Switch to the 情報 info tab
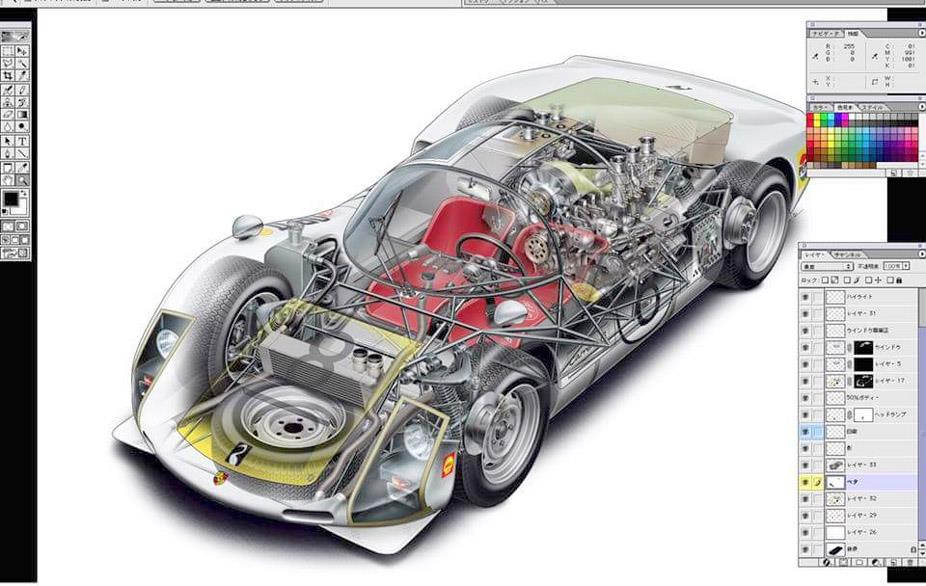 (x=853, y=34)
